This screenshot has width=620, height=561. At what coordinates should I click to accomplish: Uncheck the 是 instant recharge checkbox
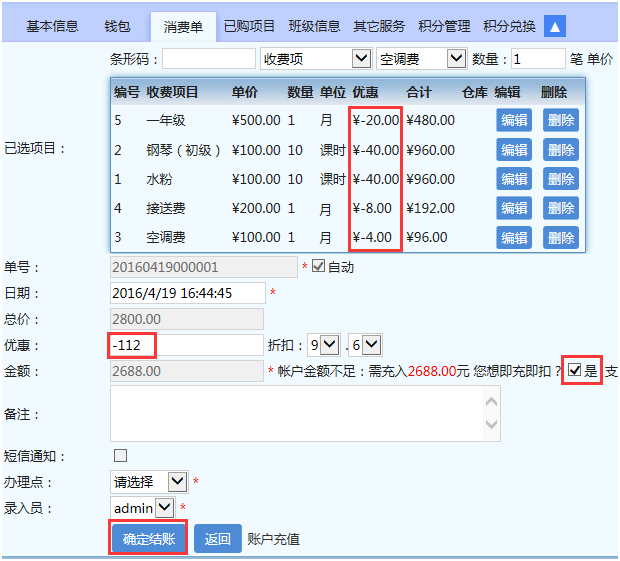coord(574,371)
